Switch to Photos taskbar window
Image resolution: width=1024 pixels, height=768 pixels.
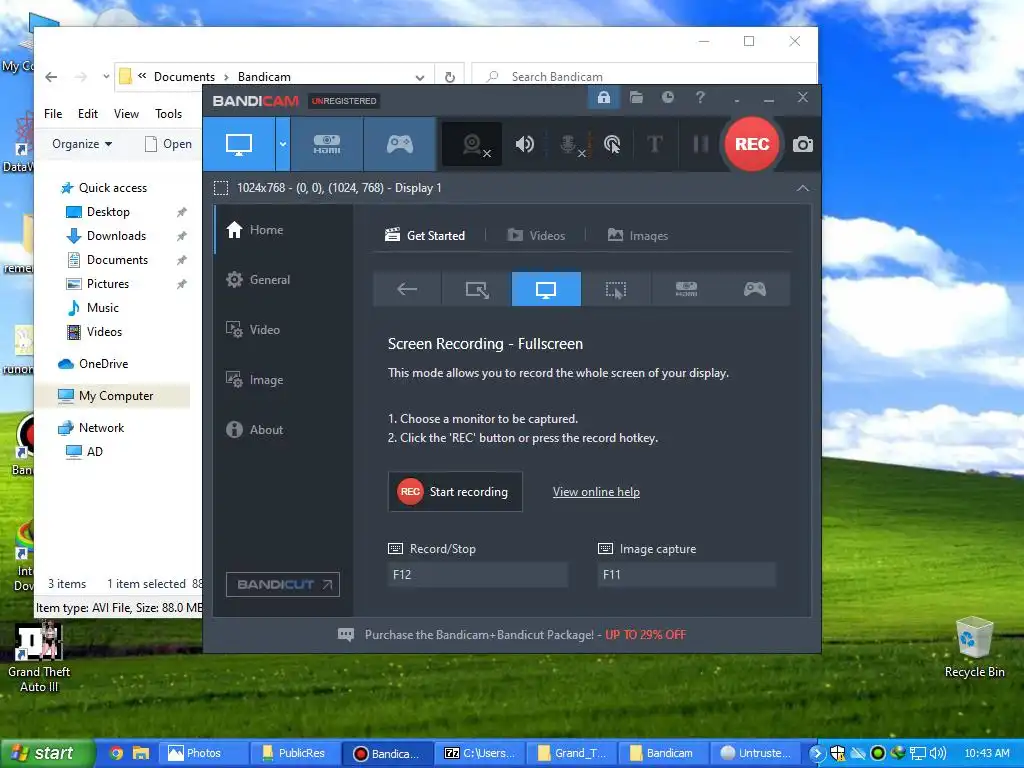(203, 753)
